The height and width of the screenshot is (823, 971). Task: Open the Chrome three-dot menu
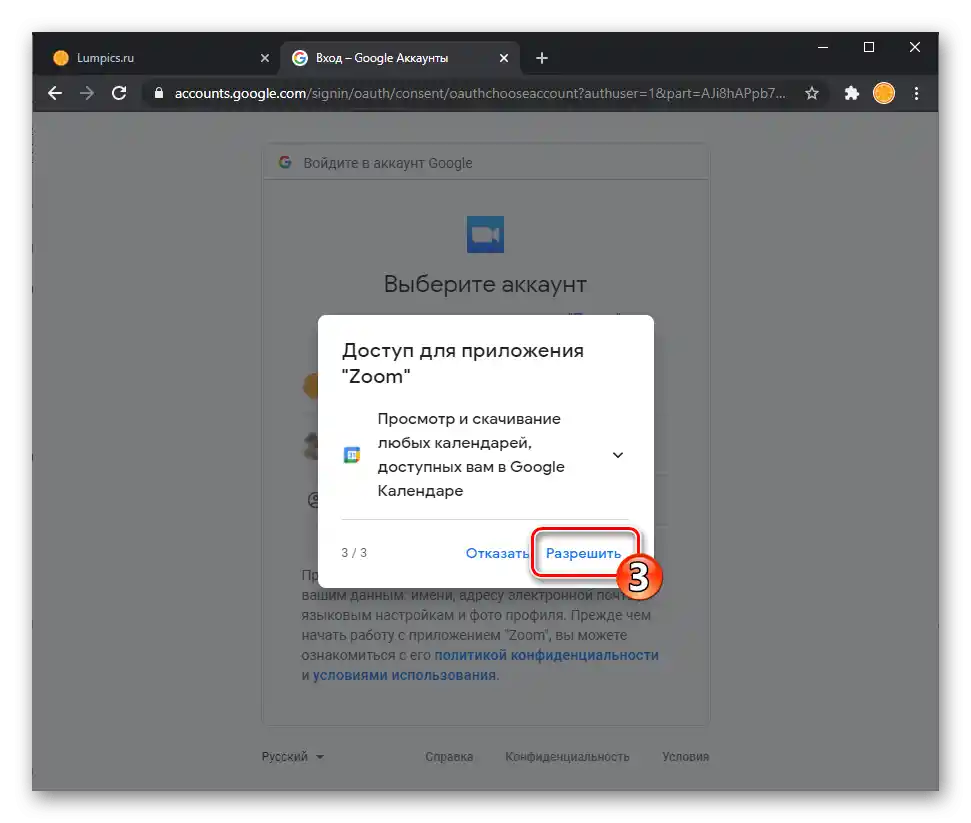[917, 94]
